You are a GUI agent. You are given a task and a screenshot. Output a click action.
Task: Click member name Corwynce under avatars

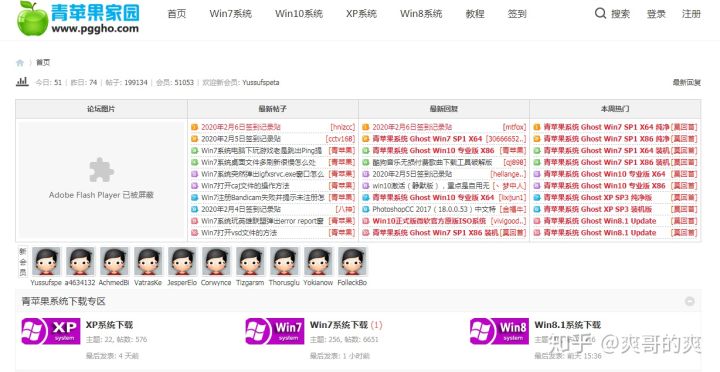click(216, 282)
